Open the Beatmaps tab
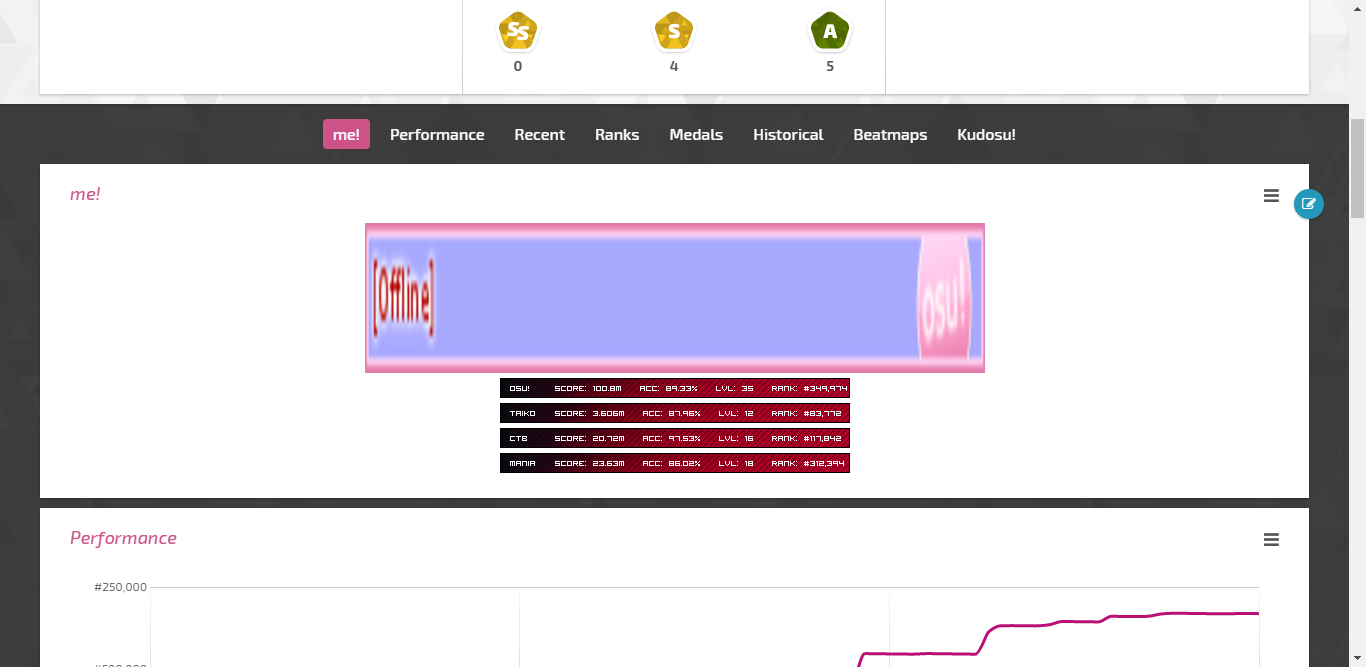1366x667 pixels. [890, 134]
